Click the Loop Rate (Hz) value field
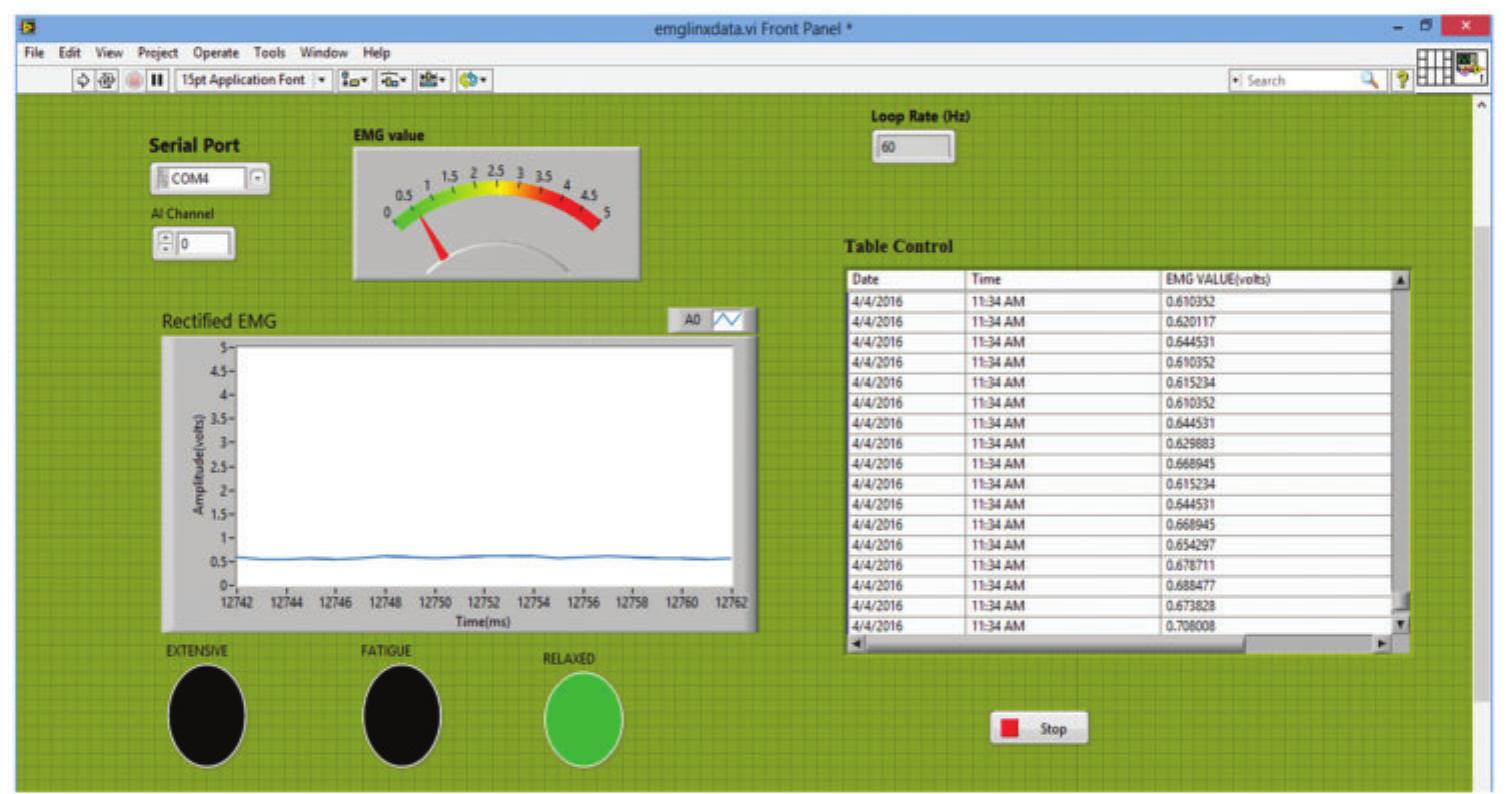1506x794 pixels. (913, 147)
